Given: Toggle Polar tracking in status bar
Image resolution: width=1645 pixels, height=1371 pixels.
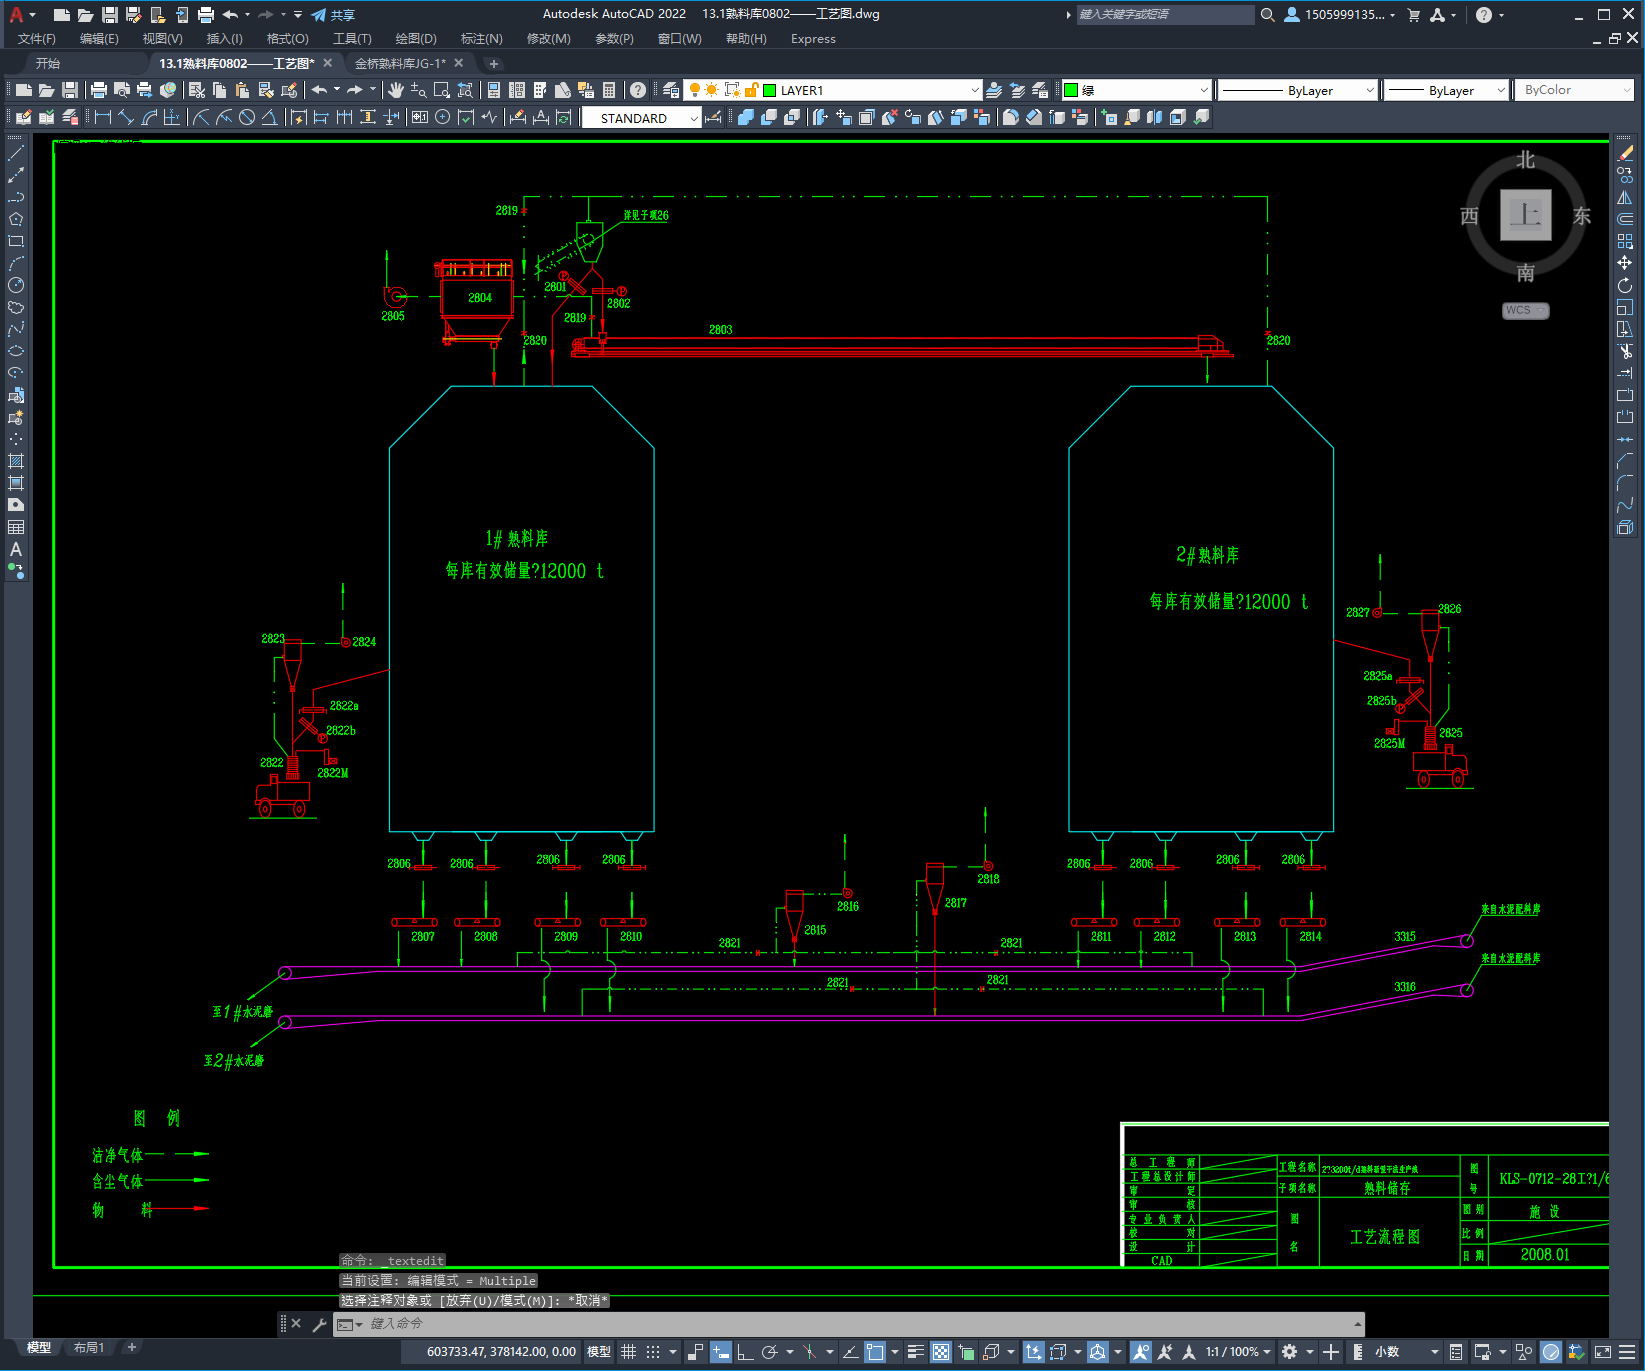Looking at the screenshot, I should pos(769,1352).
